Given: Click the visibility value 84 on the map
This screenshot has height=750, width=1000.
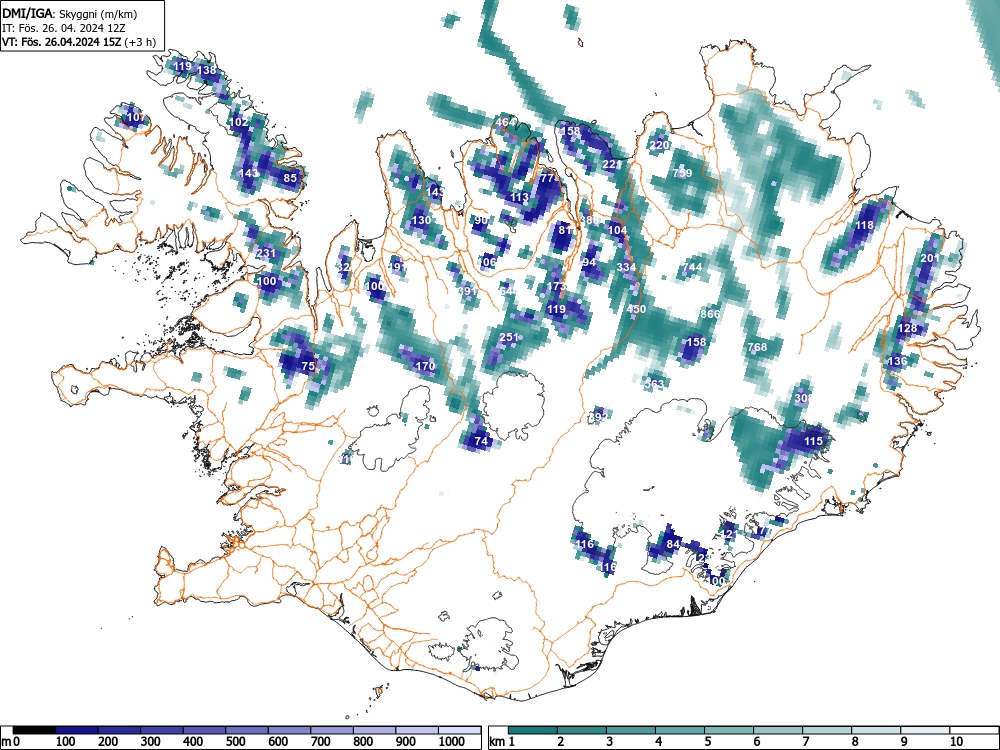Looking at the screenshot, I should 673,544.
